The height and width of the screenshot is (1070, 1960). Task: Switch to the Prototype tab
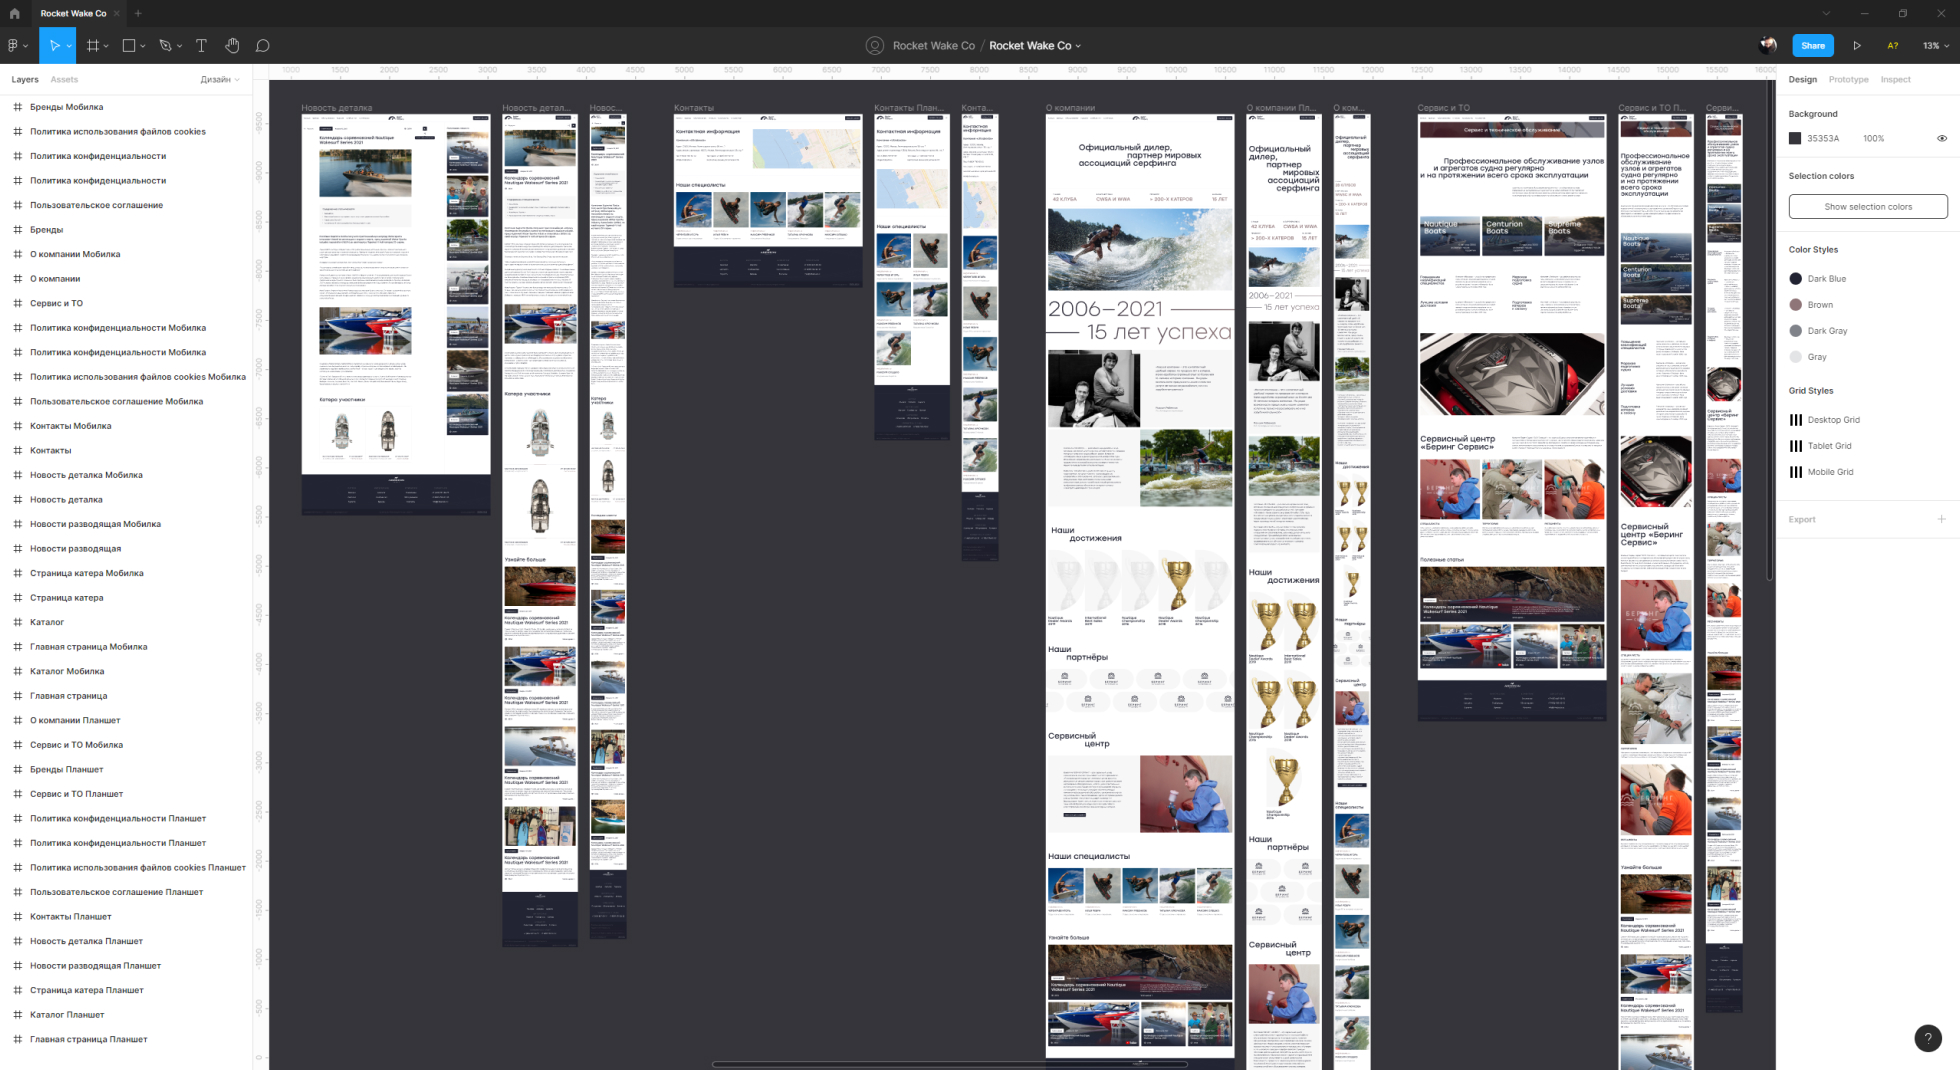tap(1848, 80)
